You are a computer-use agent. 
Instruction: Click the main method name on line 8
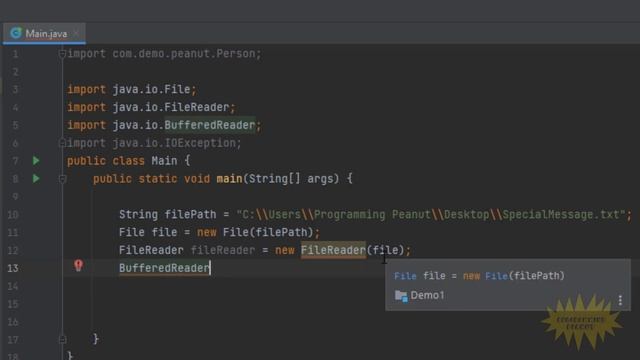pyautogui.click(x=229, y=178)
